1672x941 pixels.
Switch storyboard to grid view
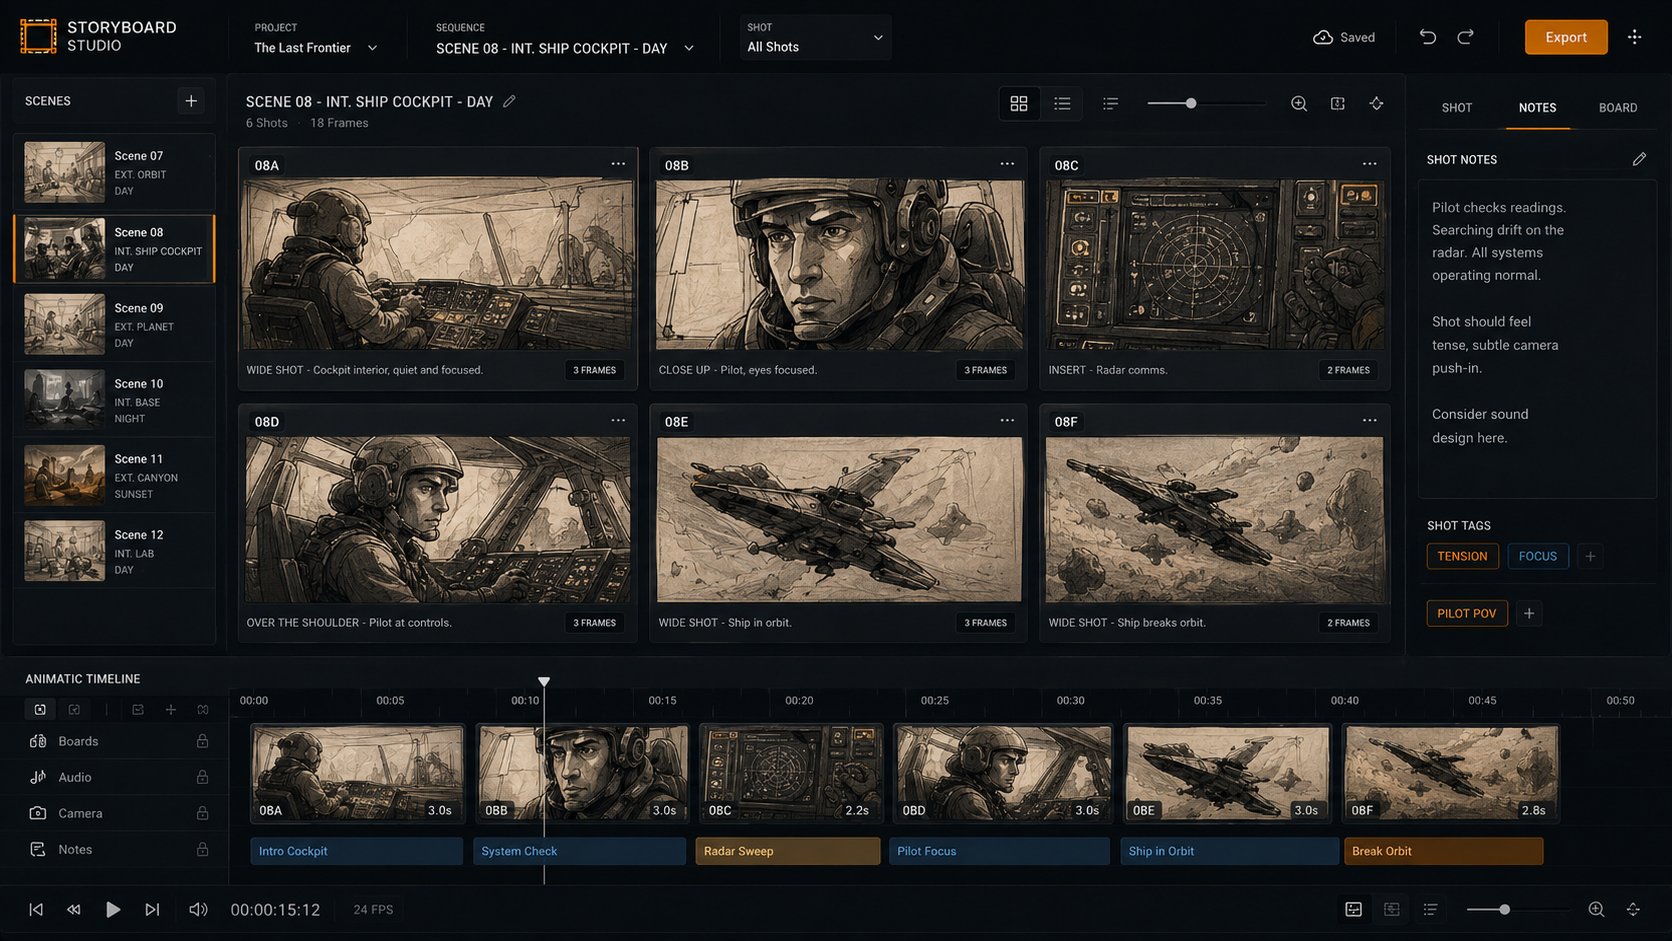[1019, 103]
